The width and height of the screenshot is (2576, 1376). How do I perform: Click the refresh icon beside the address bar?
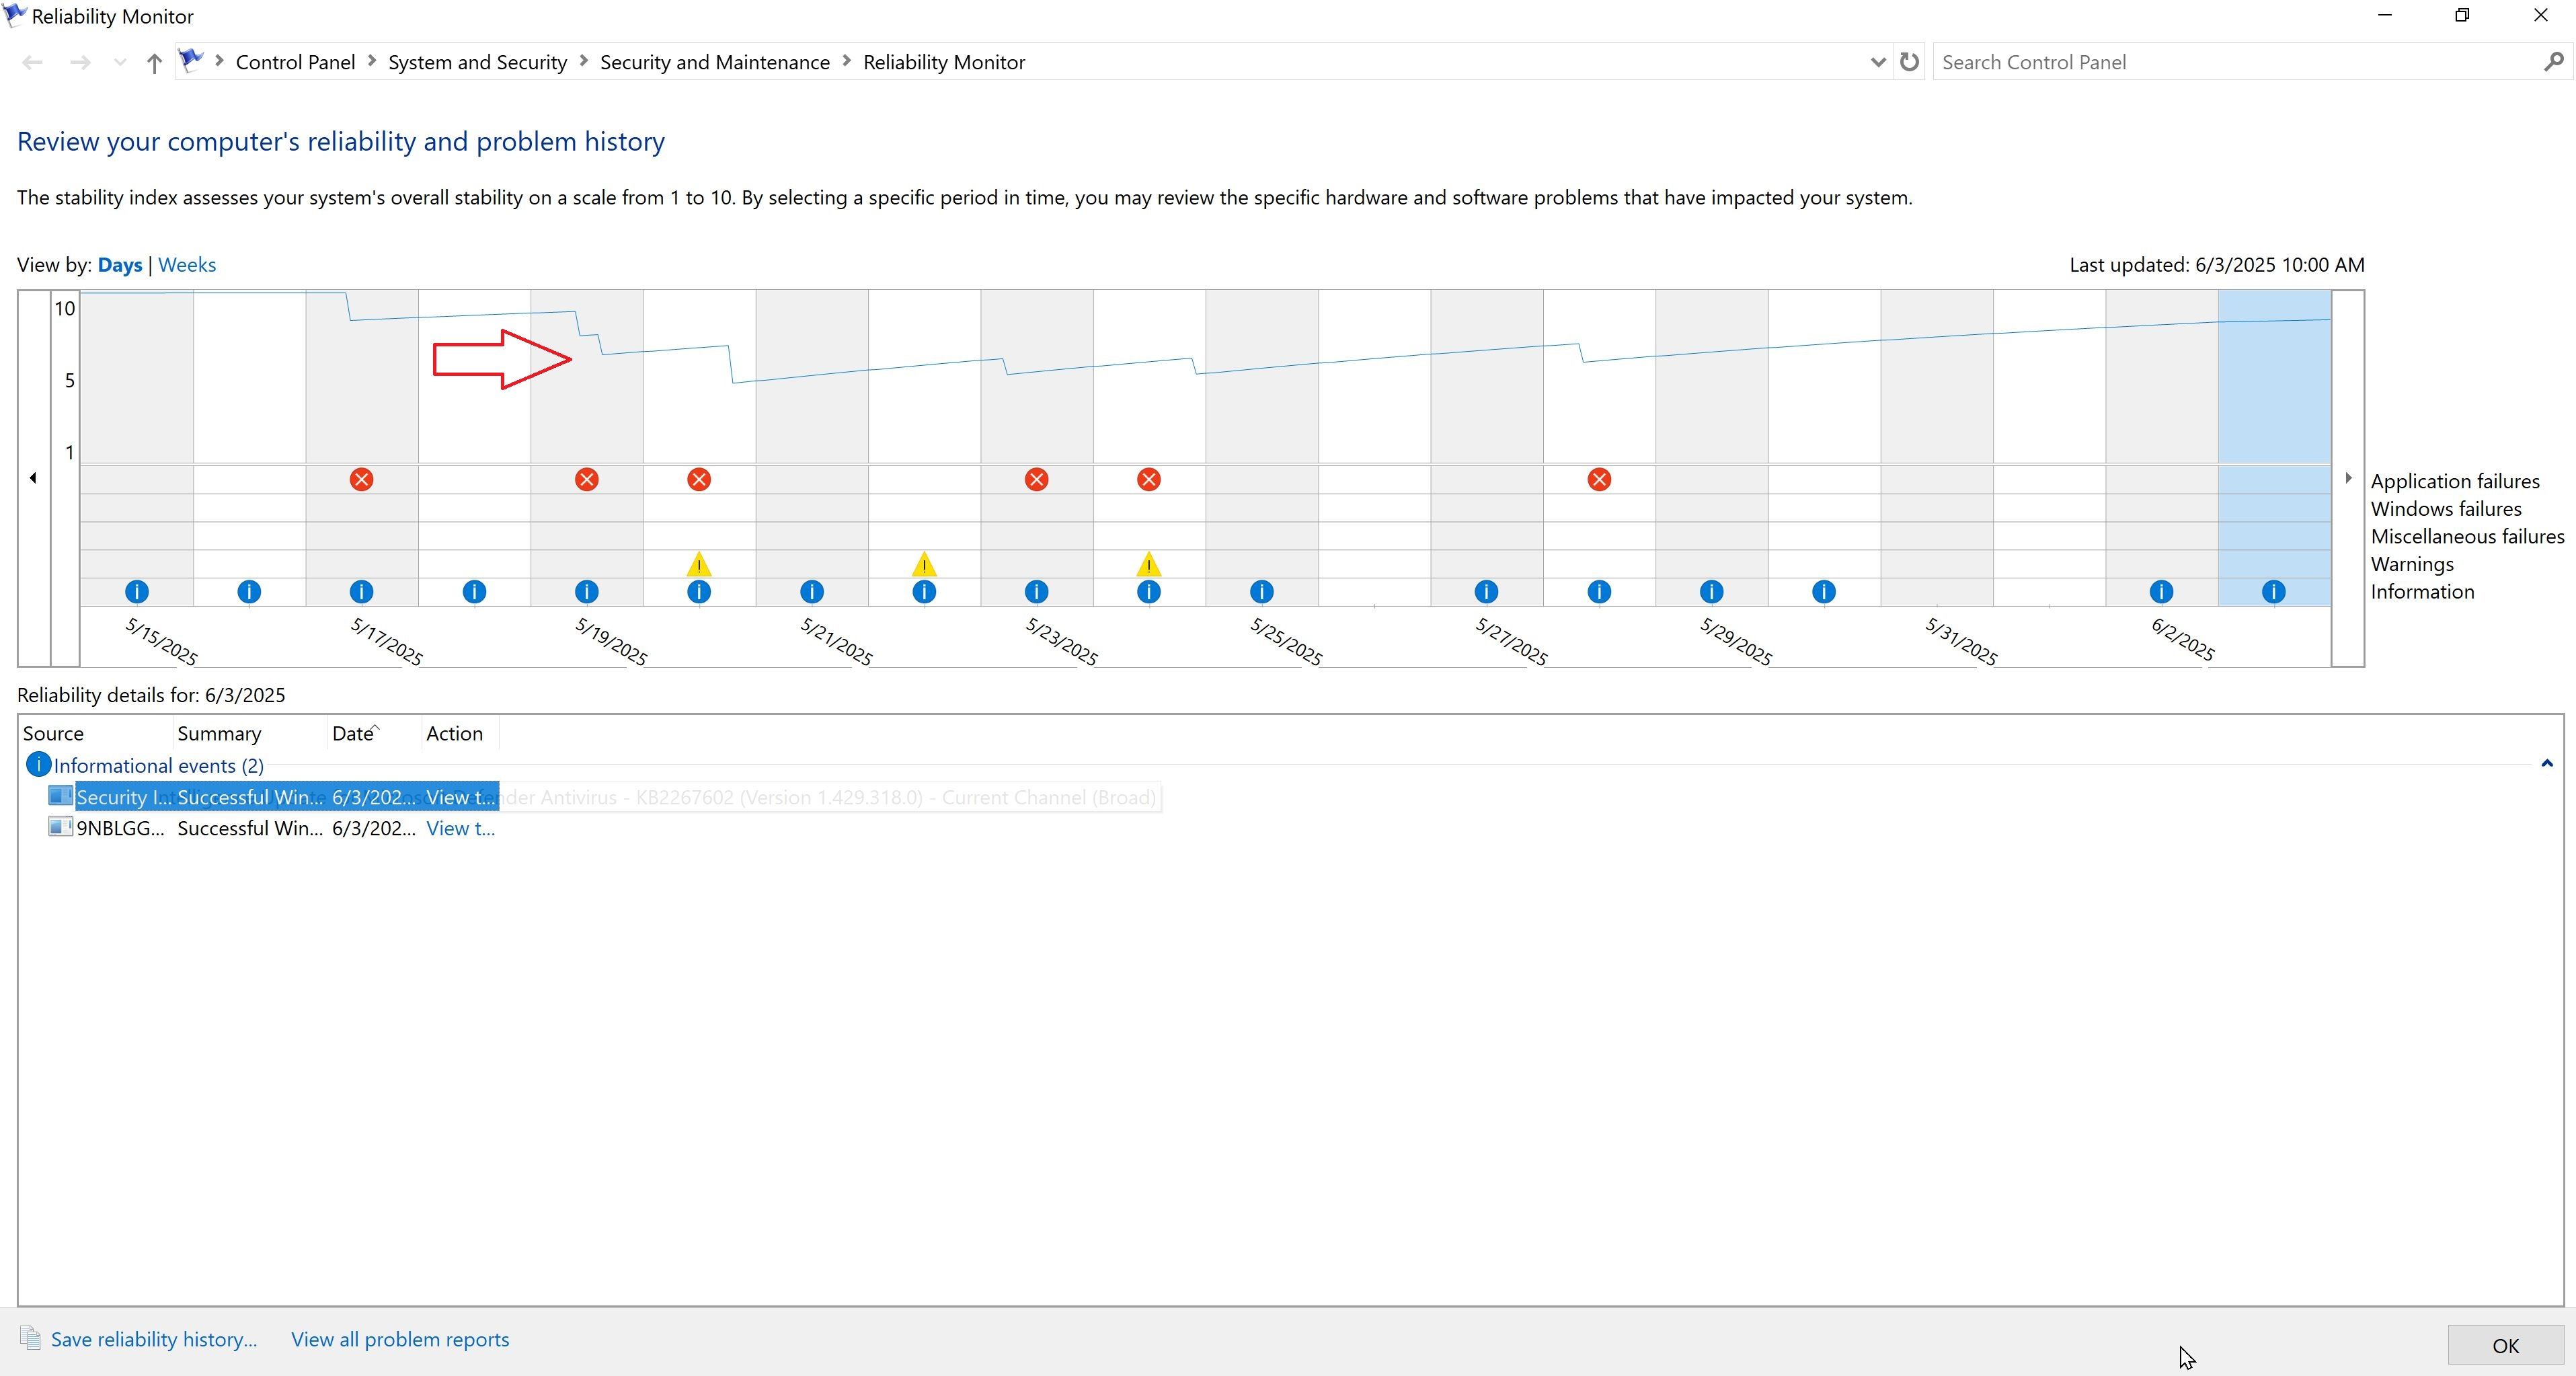1909,62
